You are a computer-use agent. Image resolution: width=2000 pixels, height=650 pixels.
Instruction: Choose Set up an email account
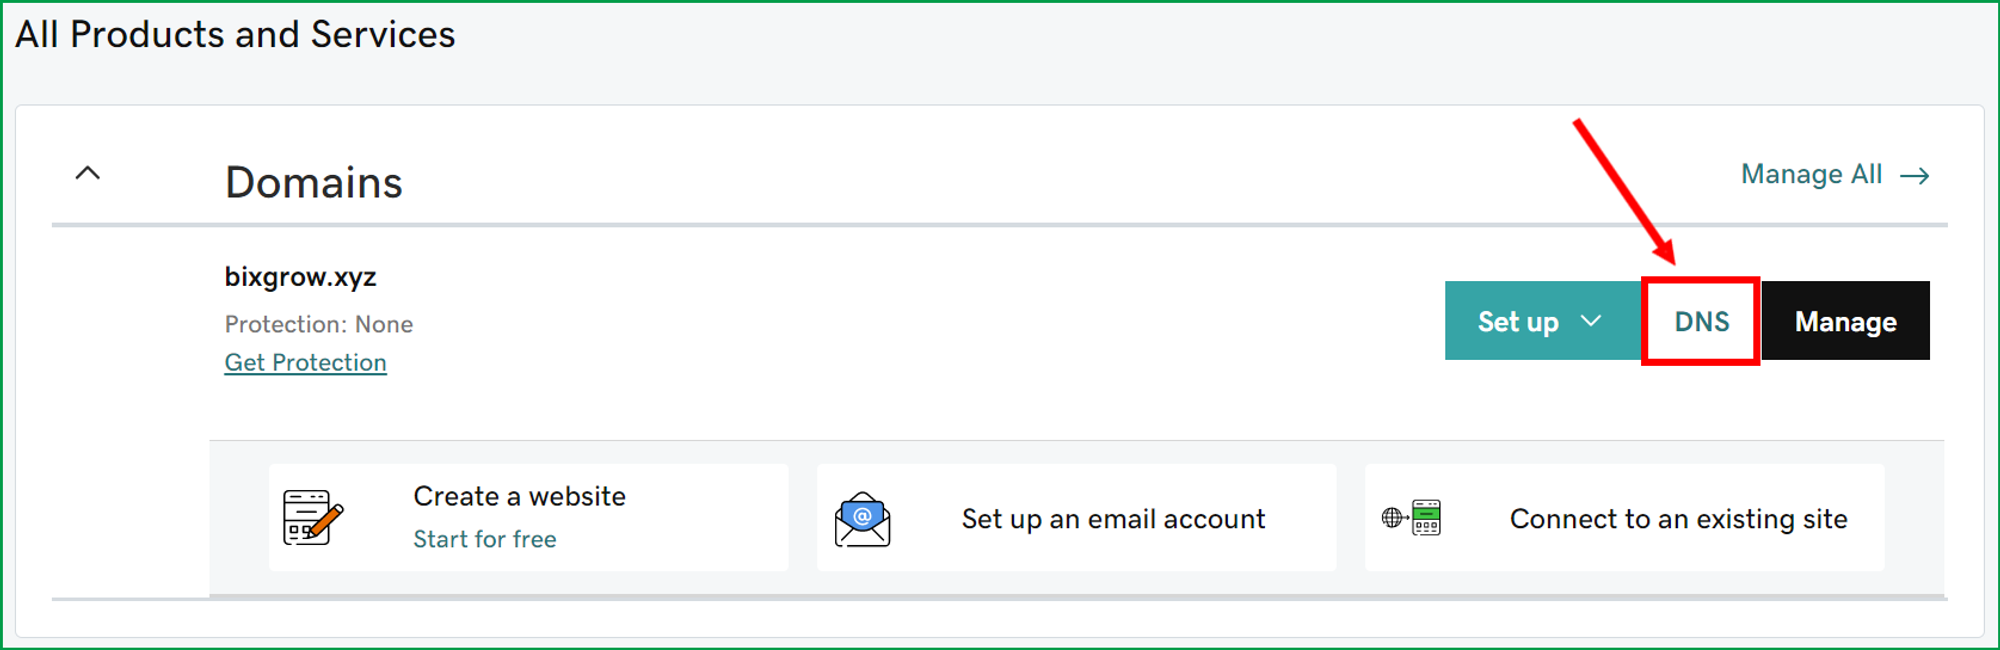tap(1113, 519)
